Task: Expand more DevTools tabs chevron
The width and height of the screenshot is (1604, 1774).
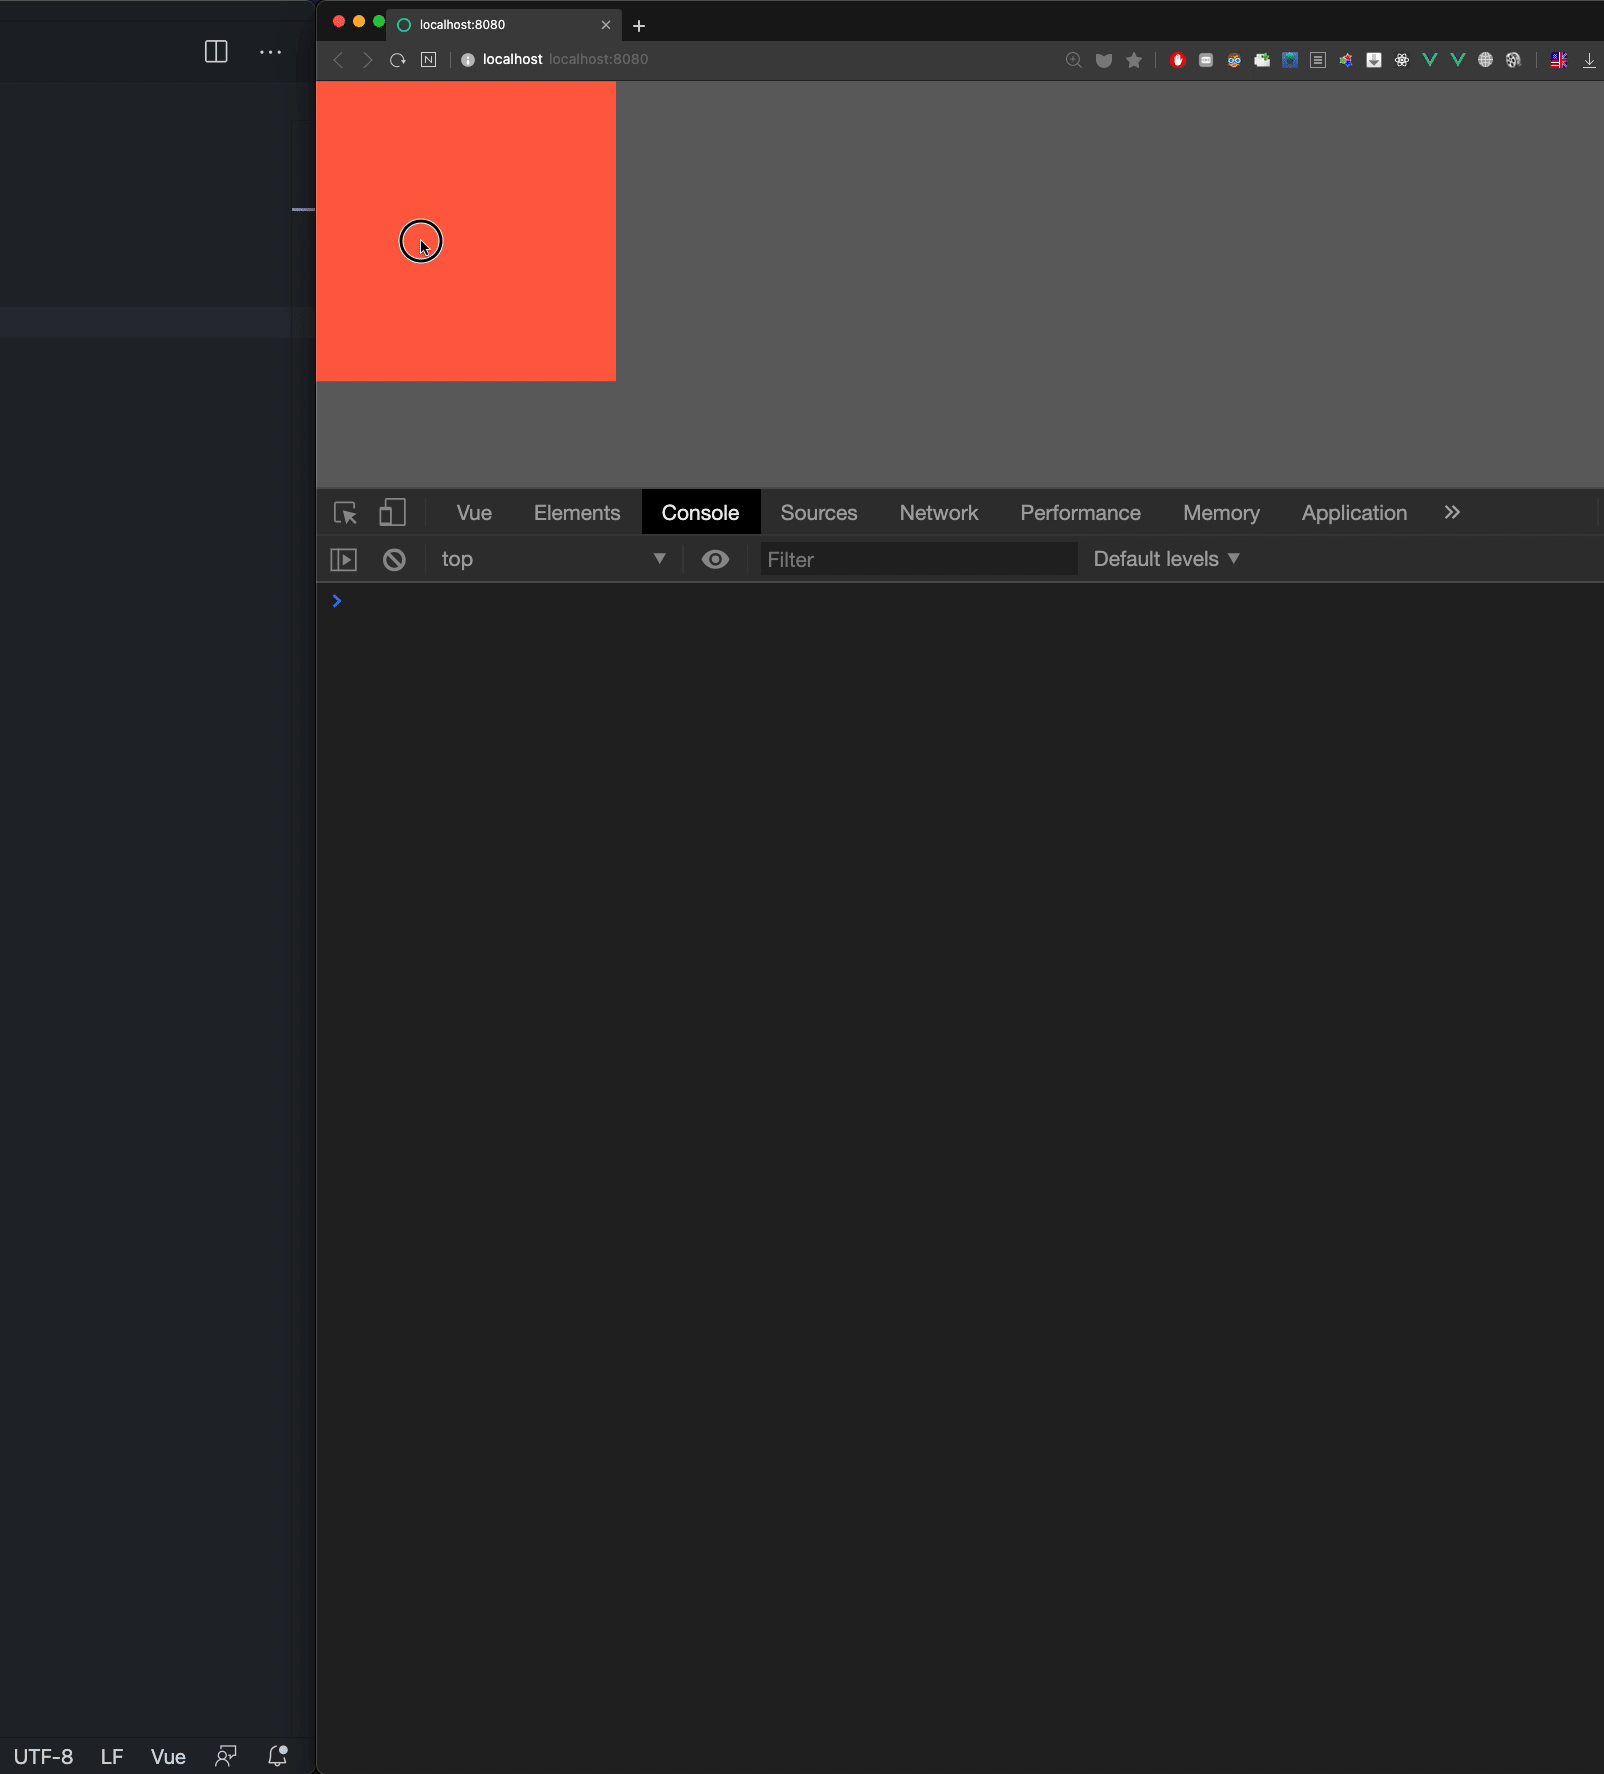Action: tap(1452, 512)
